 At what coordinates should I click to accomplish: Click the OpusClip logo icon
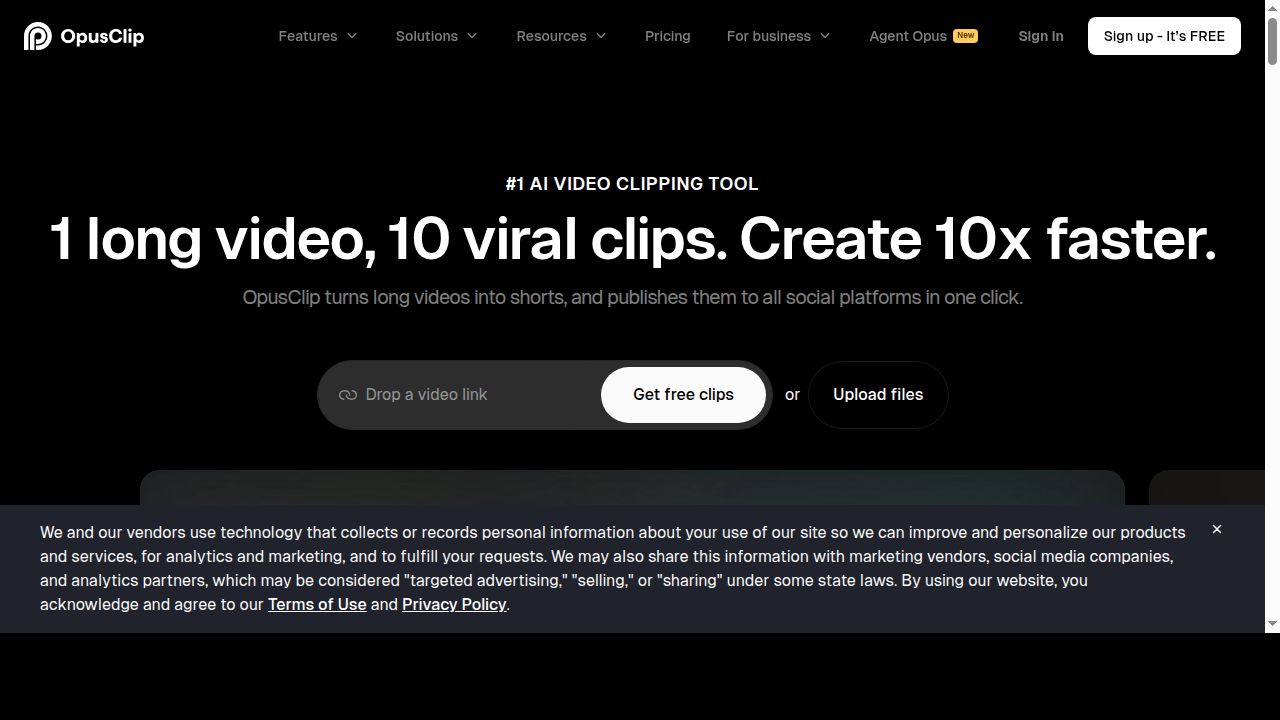[38, 36]
